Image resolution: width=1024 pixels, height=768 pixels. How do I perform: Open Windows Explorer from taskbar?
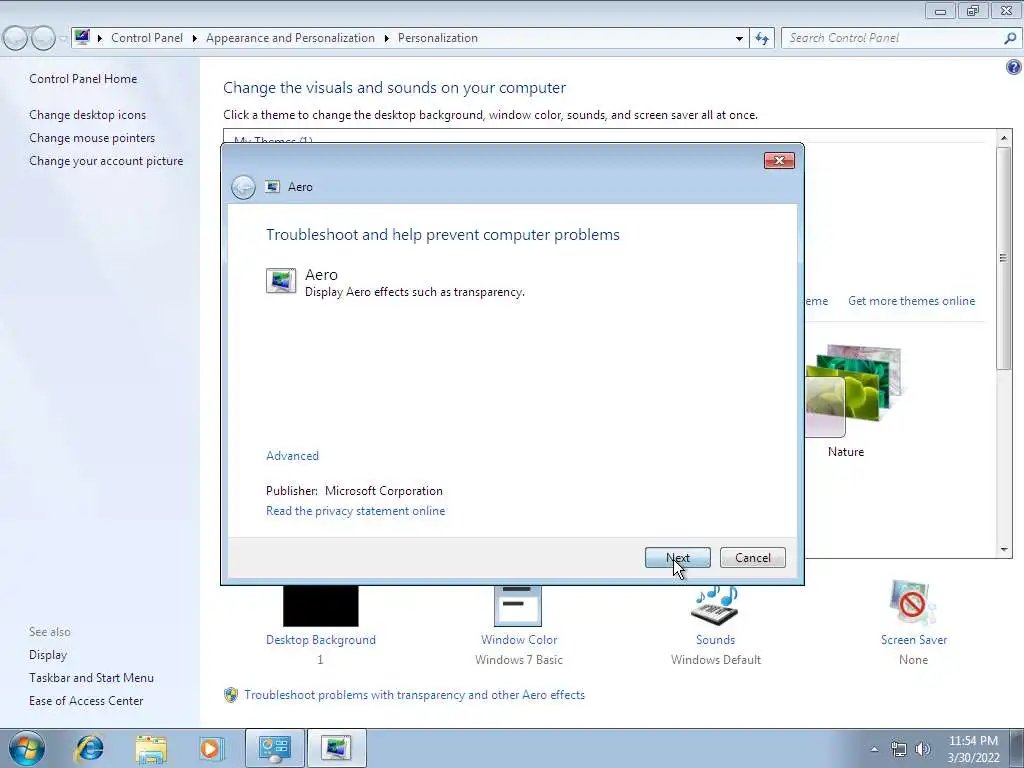[x=151, y=749]
